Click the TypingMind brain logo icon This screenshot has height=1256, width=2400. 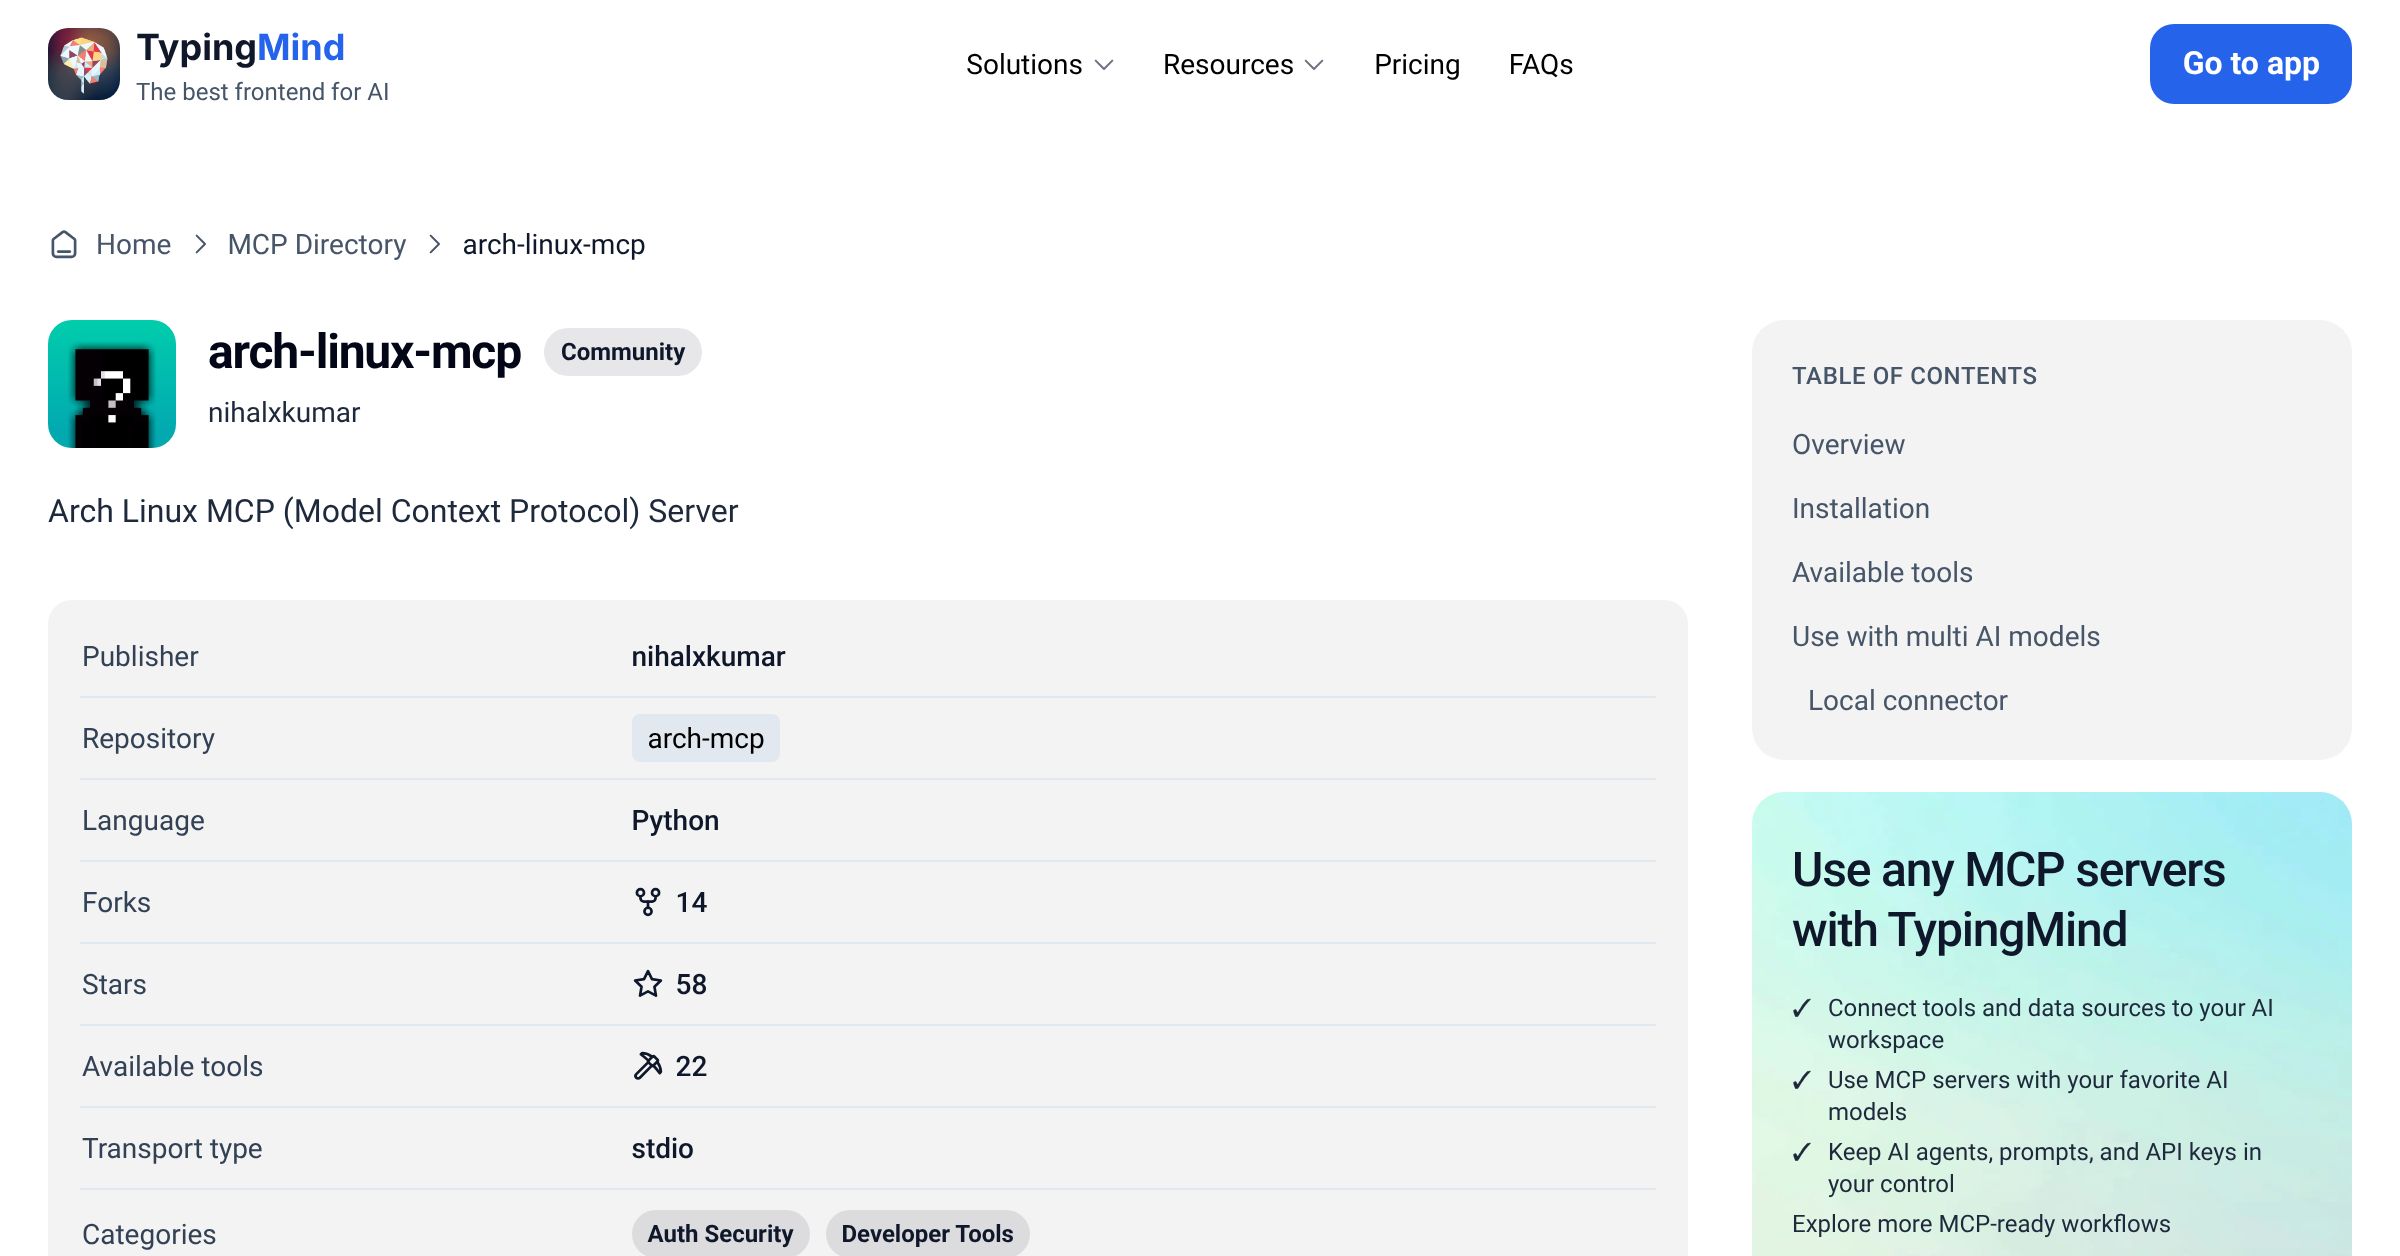tap(84, 64)
